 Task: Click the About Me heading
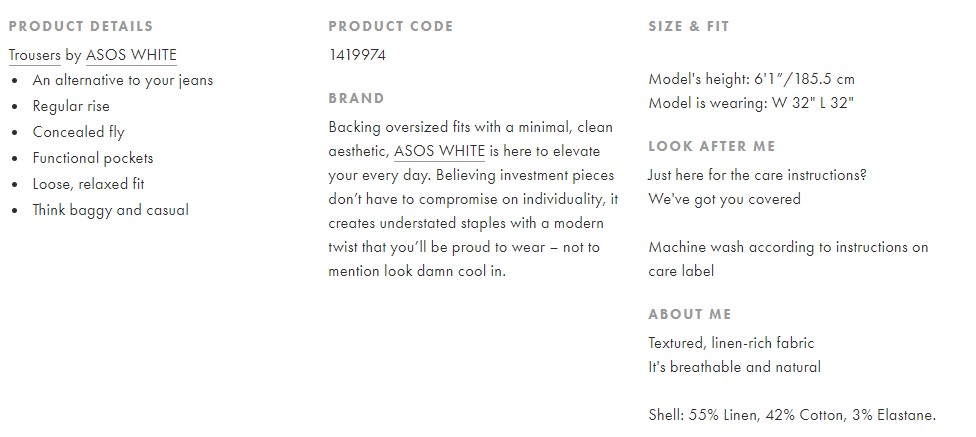[x=690, y=314]
